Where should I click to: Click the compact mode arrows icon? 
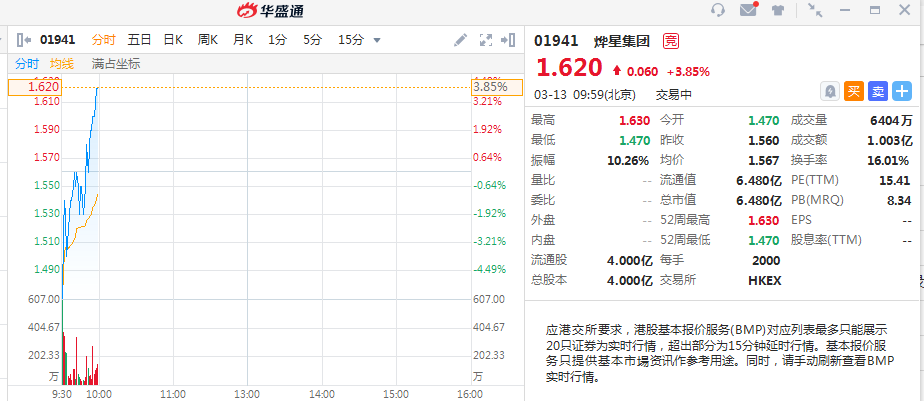[x=816, y=11]
